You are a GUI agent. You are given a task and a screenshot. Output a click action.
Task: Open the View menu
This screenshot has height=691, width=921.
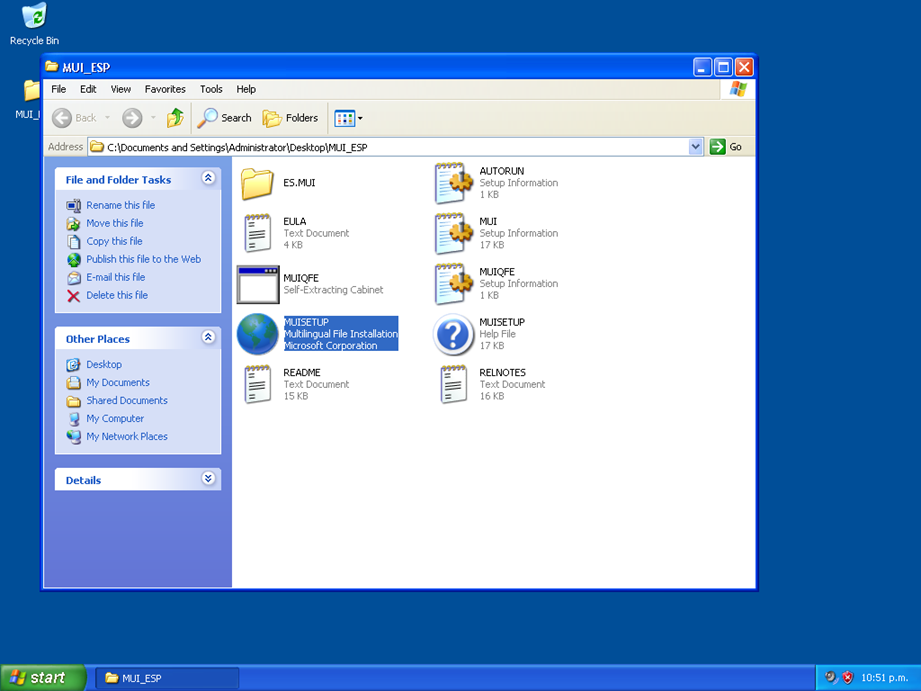click(x=120, y=89)
